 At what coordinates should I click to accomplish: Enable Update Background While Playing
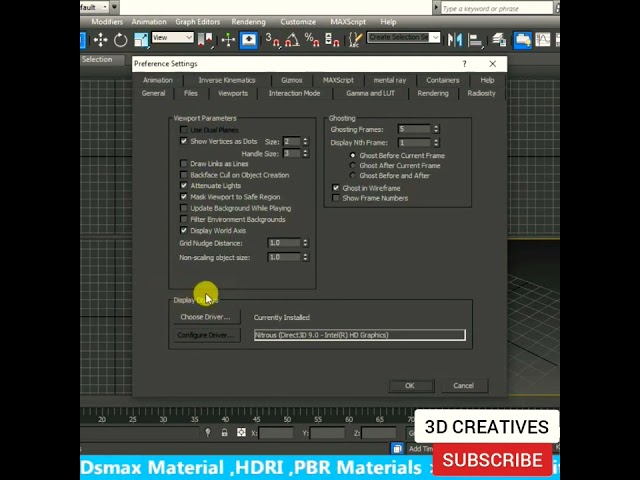(x=184, y=208)
